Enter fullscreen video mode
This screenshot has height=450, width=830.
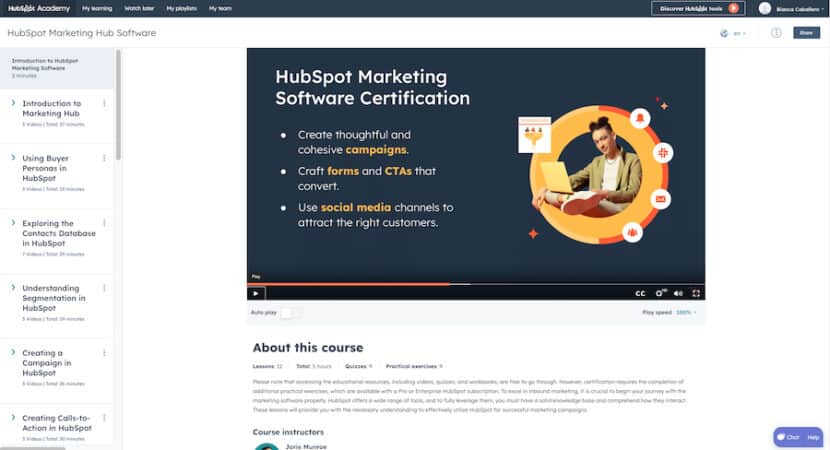(x=697, y=293)
